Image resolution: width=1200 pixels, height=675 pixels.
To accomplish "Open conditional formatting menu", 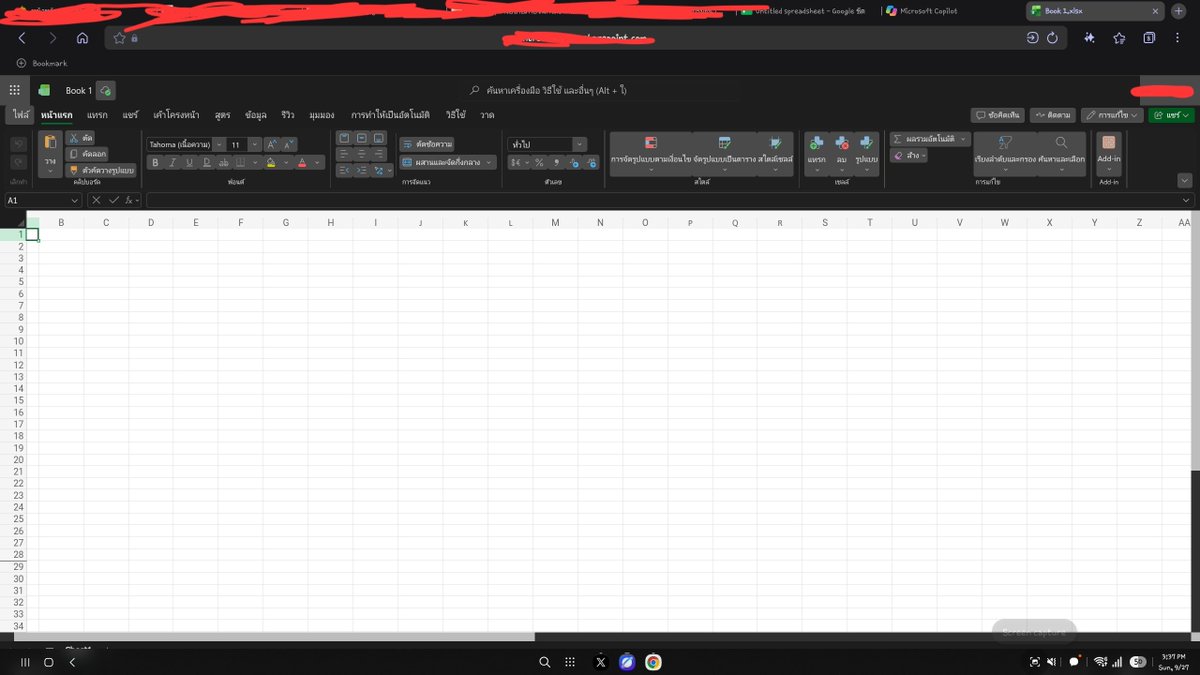I will point(651,153).
